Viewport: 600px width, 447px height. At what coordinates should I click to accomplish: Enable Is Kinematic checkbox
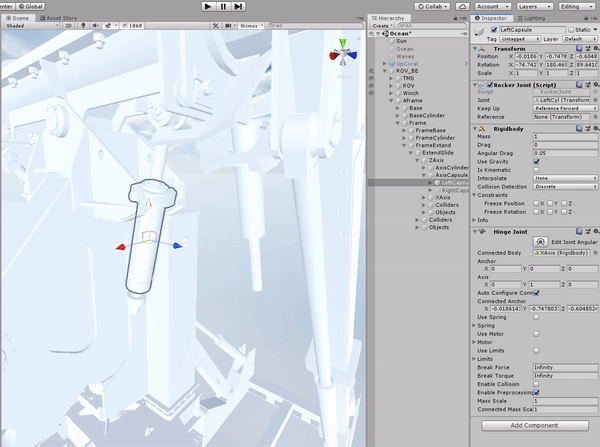click(536, 170)
